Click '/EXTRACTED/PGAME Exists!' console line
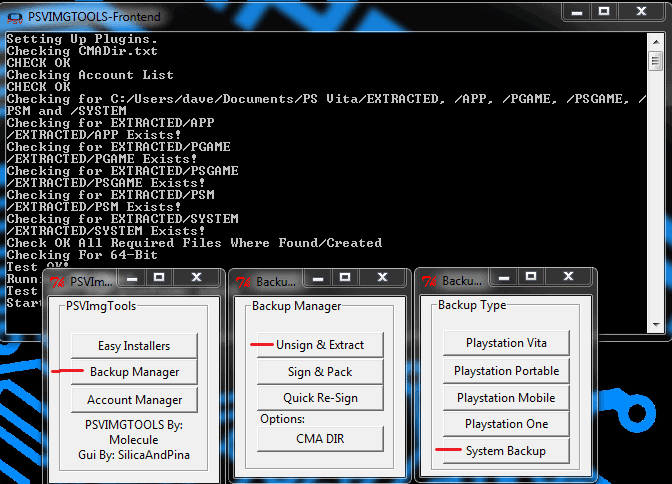672x484 pixels. [x=102, y=159]
